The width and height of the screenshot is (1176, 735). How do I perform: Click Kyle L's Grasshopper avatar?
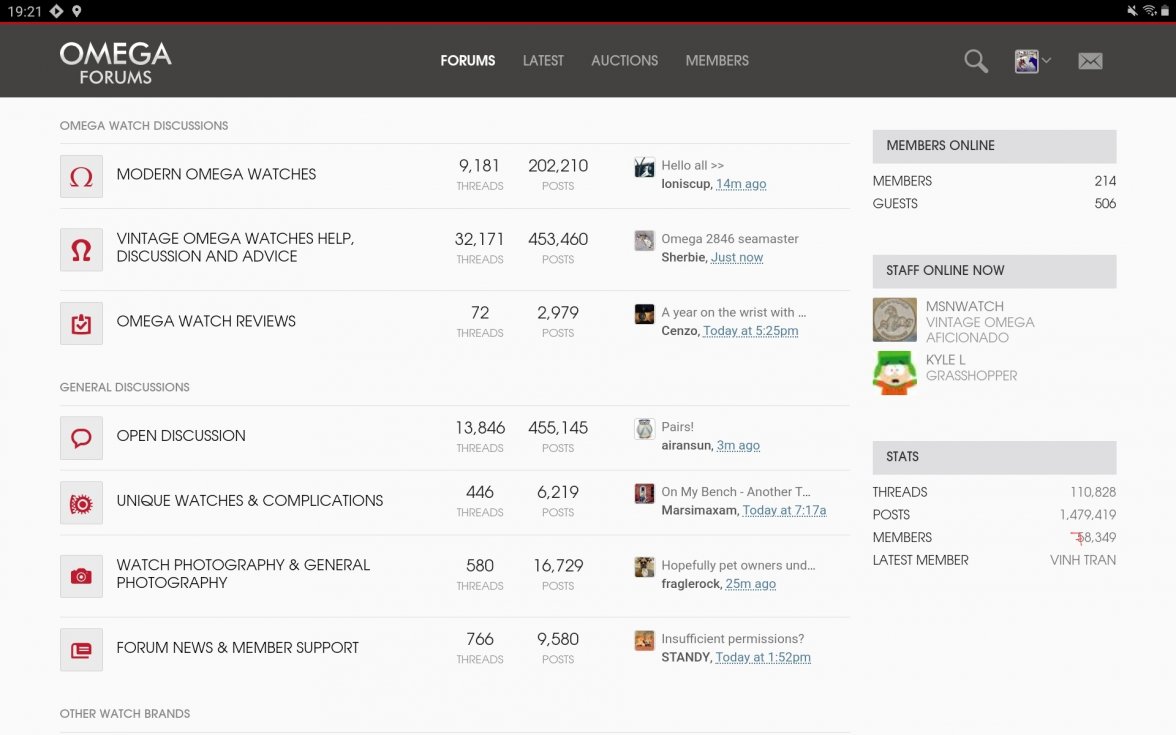coord(894,373)
